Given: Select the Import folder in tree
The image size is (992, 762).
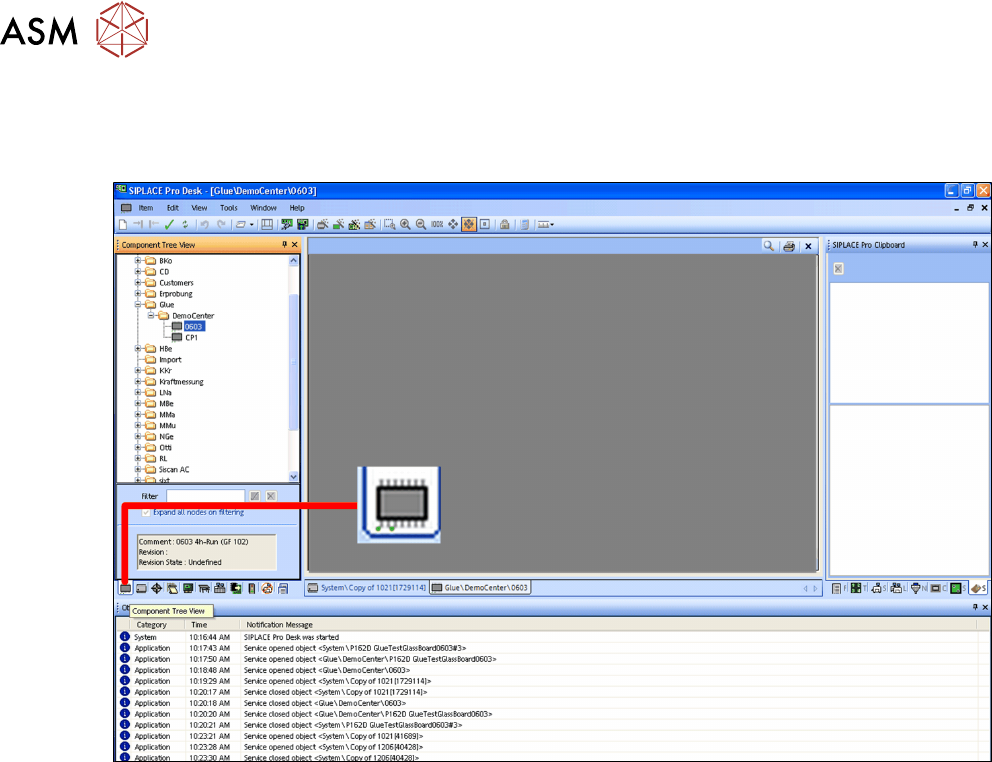Looking at the screenshot, I should [170, 359].
